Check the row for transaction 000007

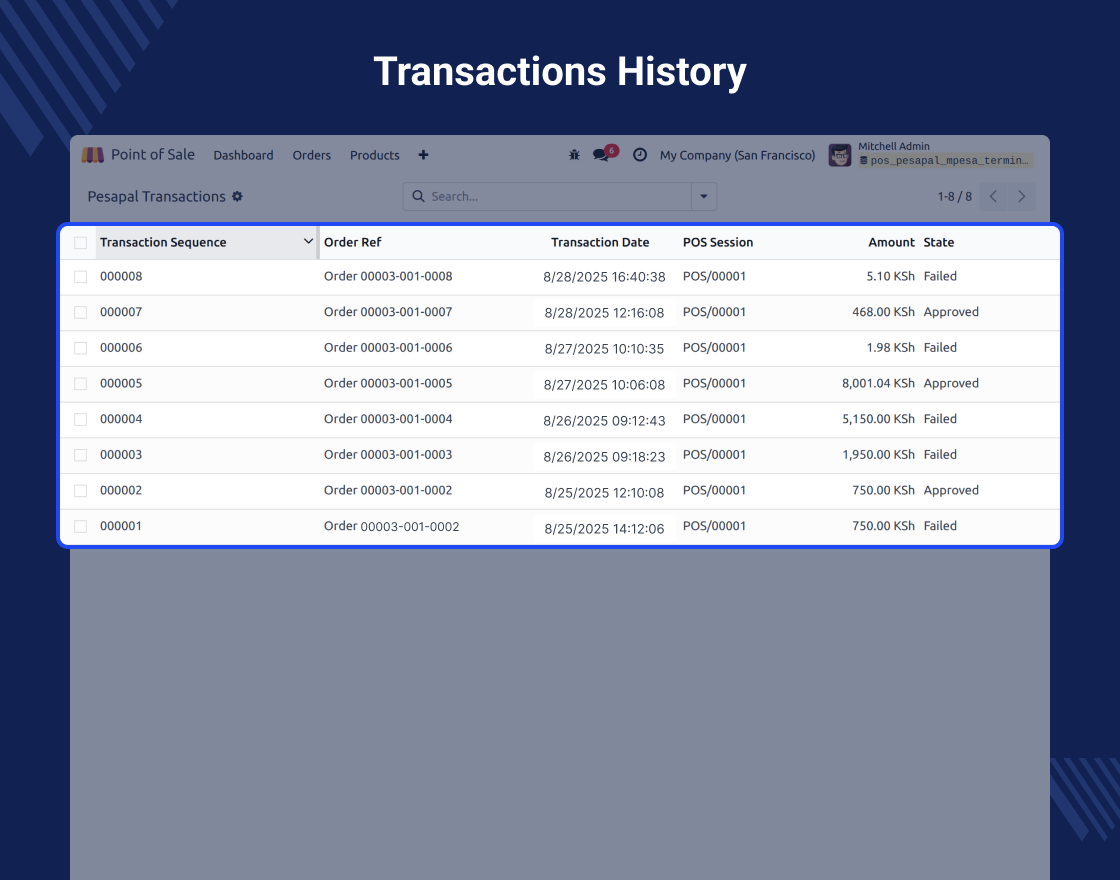pyautogui.click(x=81, y=313)
